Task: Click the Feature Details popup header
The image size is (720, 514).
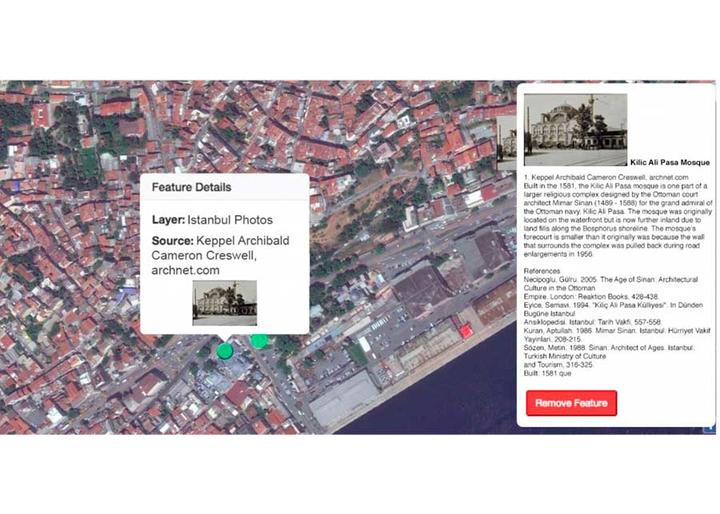Action: (x=225, y=187)
